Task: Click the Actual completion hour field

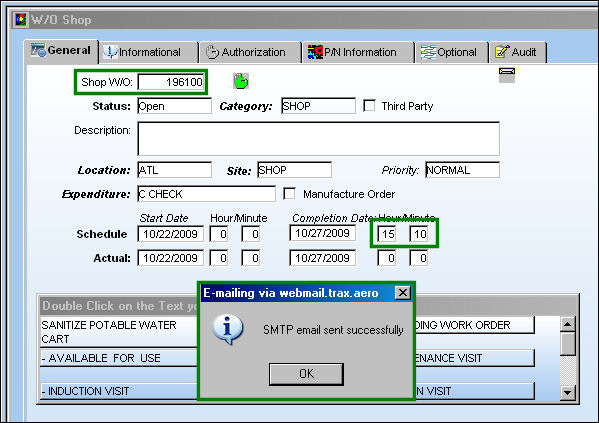Action: tap(387, 258)
